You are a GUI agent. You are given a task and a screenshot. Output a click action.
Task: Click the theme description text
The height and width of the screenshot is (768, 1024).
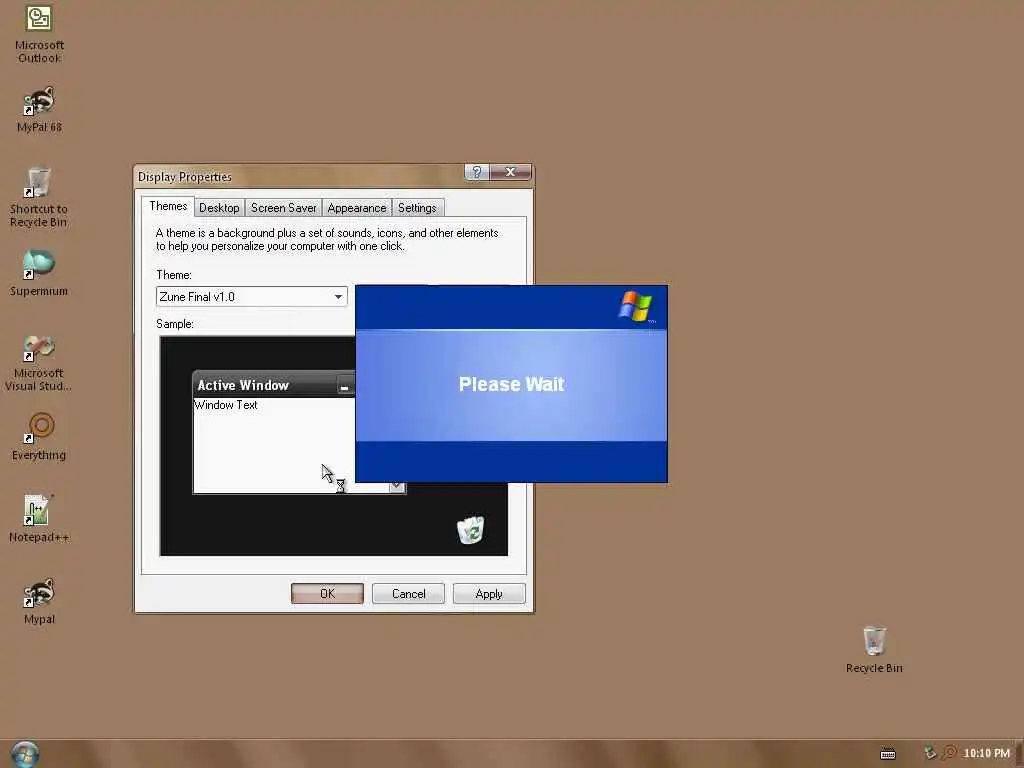tap(327, 239)
